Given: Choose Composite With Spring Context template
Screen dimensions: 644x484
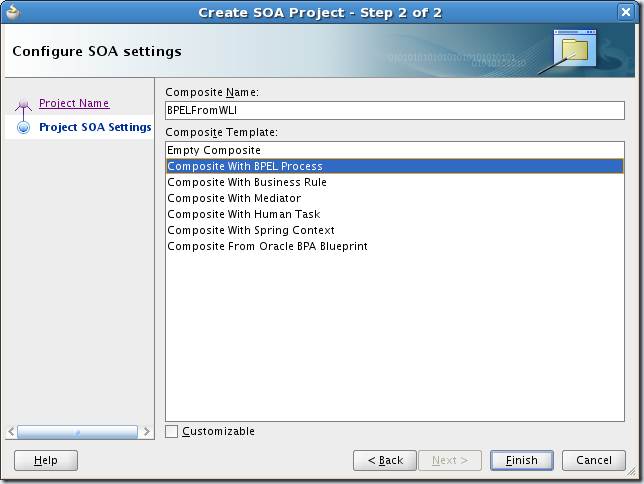Looking at the screenshot, I should coord(395,230).
